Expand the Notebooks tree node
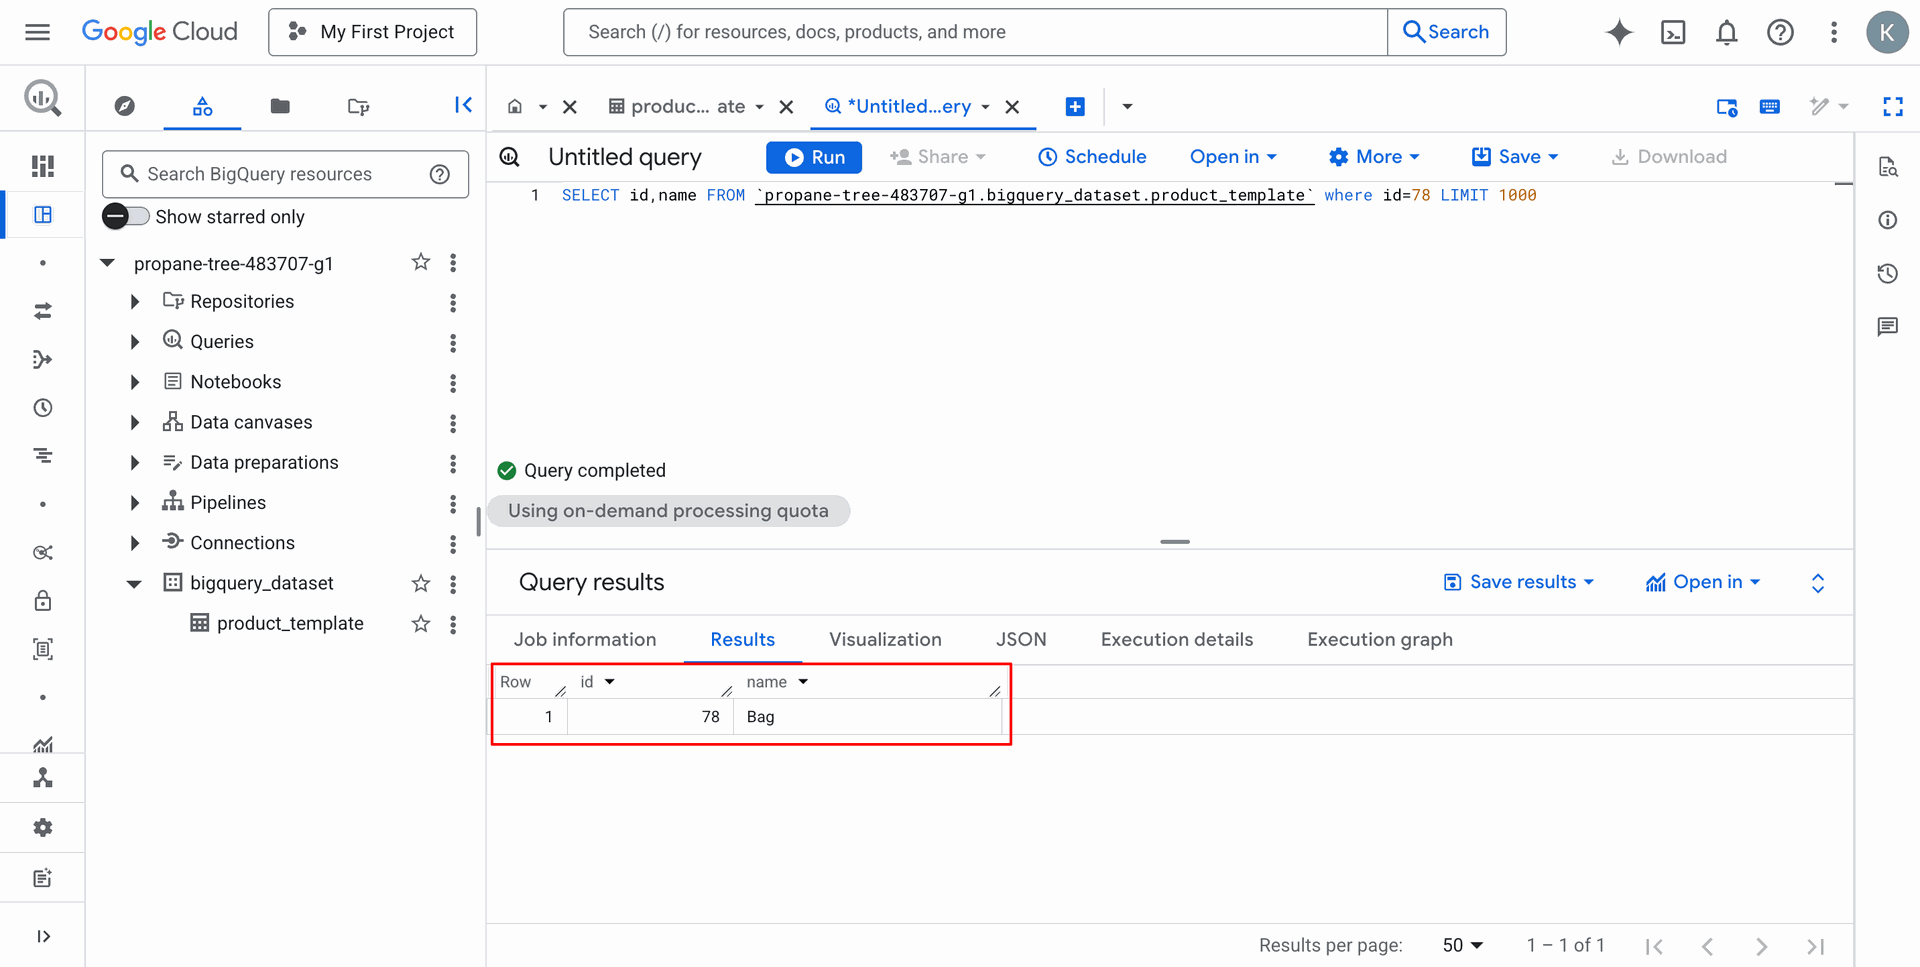The width and height of the screenshot is (1920, 967). click(x=135, y=382)
